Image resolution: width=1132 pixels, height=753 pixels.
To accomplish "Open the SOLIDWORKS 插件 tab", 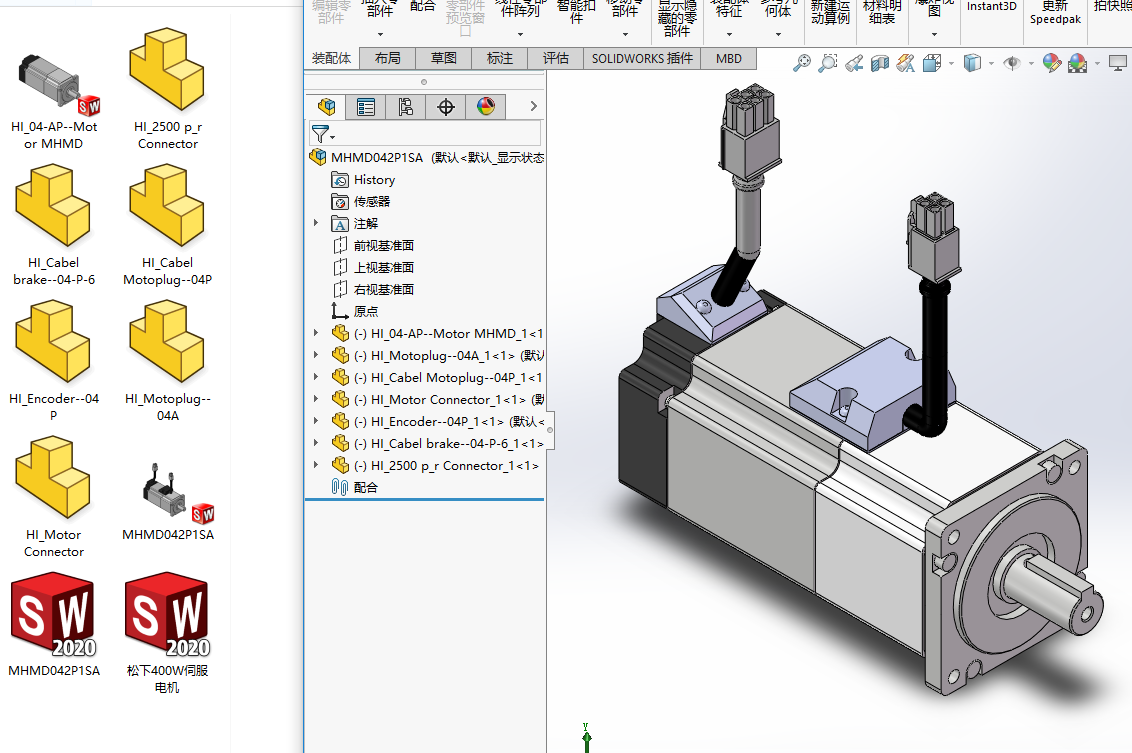I will click(642, 58).
